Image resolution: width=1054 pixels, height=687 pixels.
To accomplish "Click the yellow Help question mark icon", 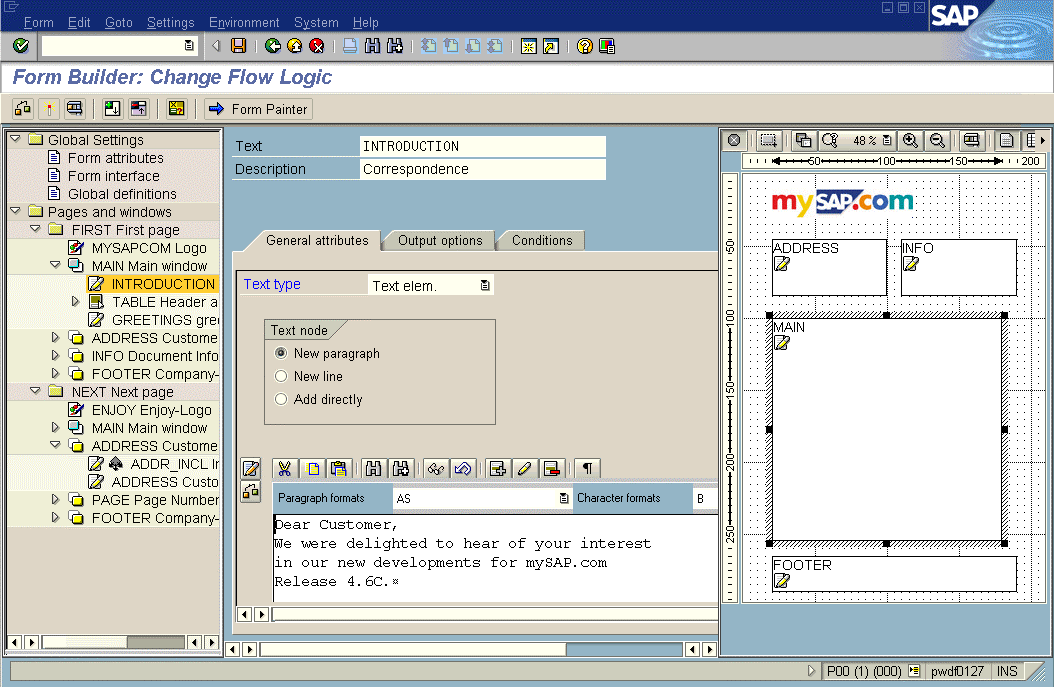I will pos(585,46).
